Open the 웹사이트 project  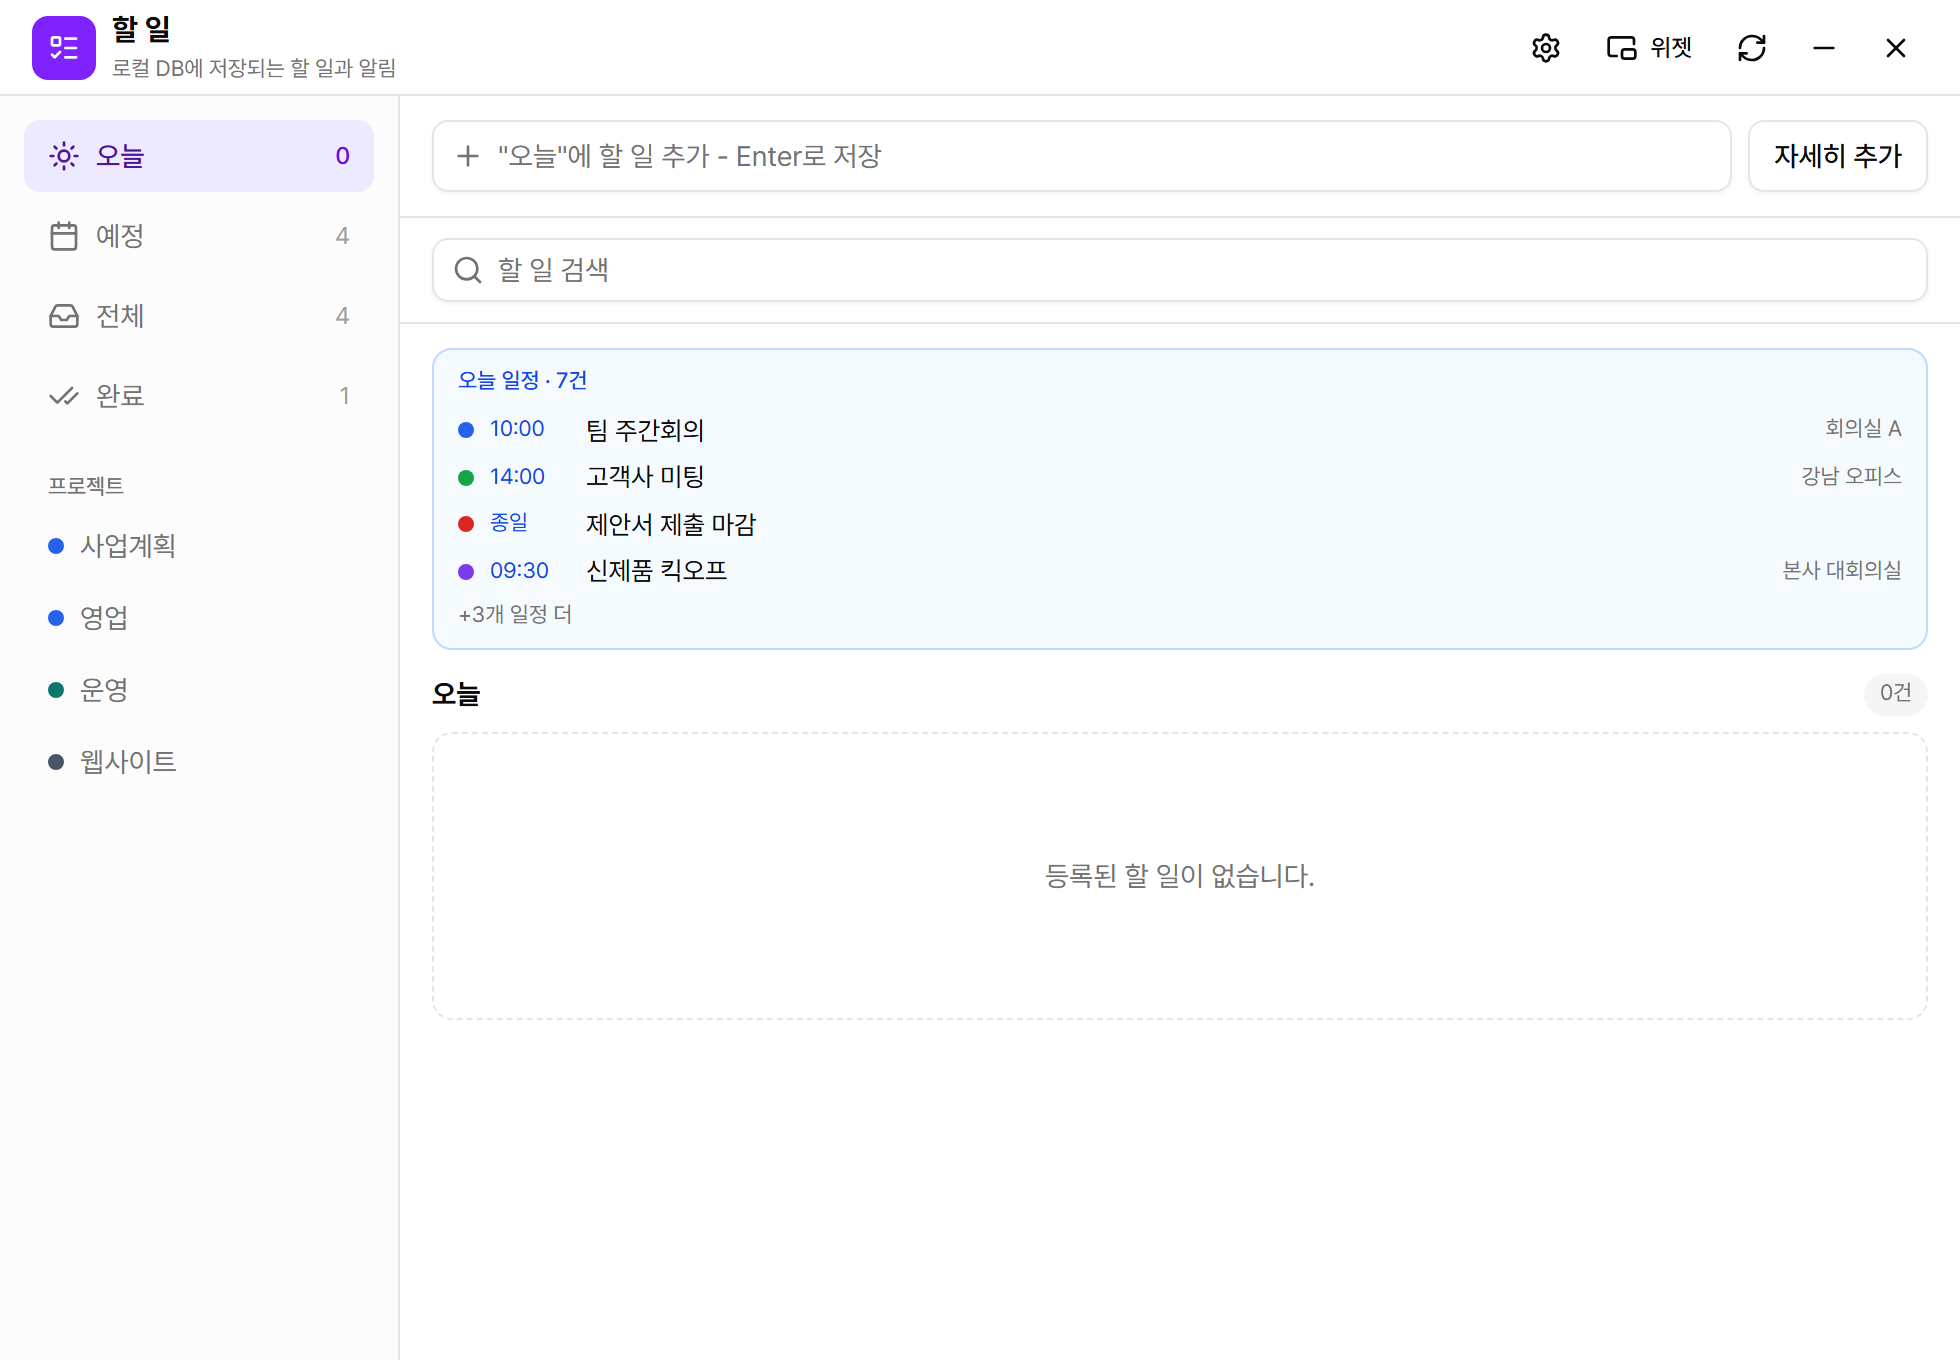point(199,762)
